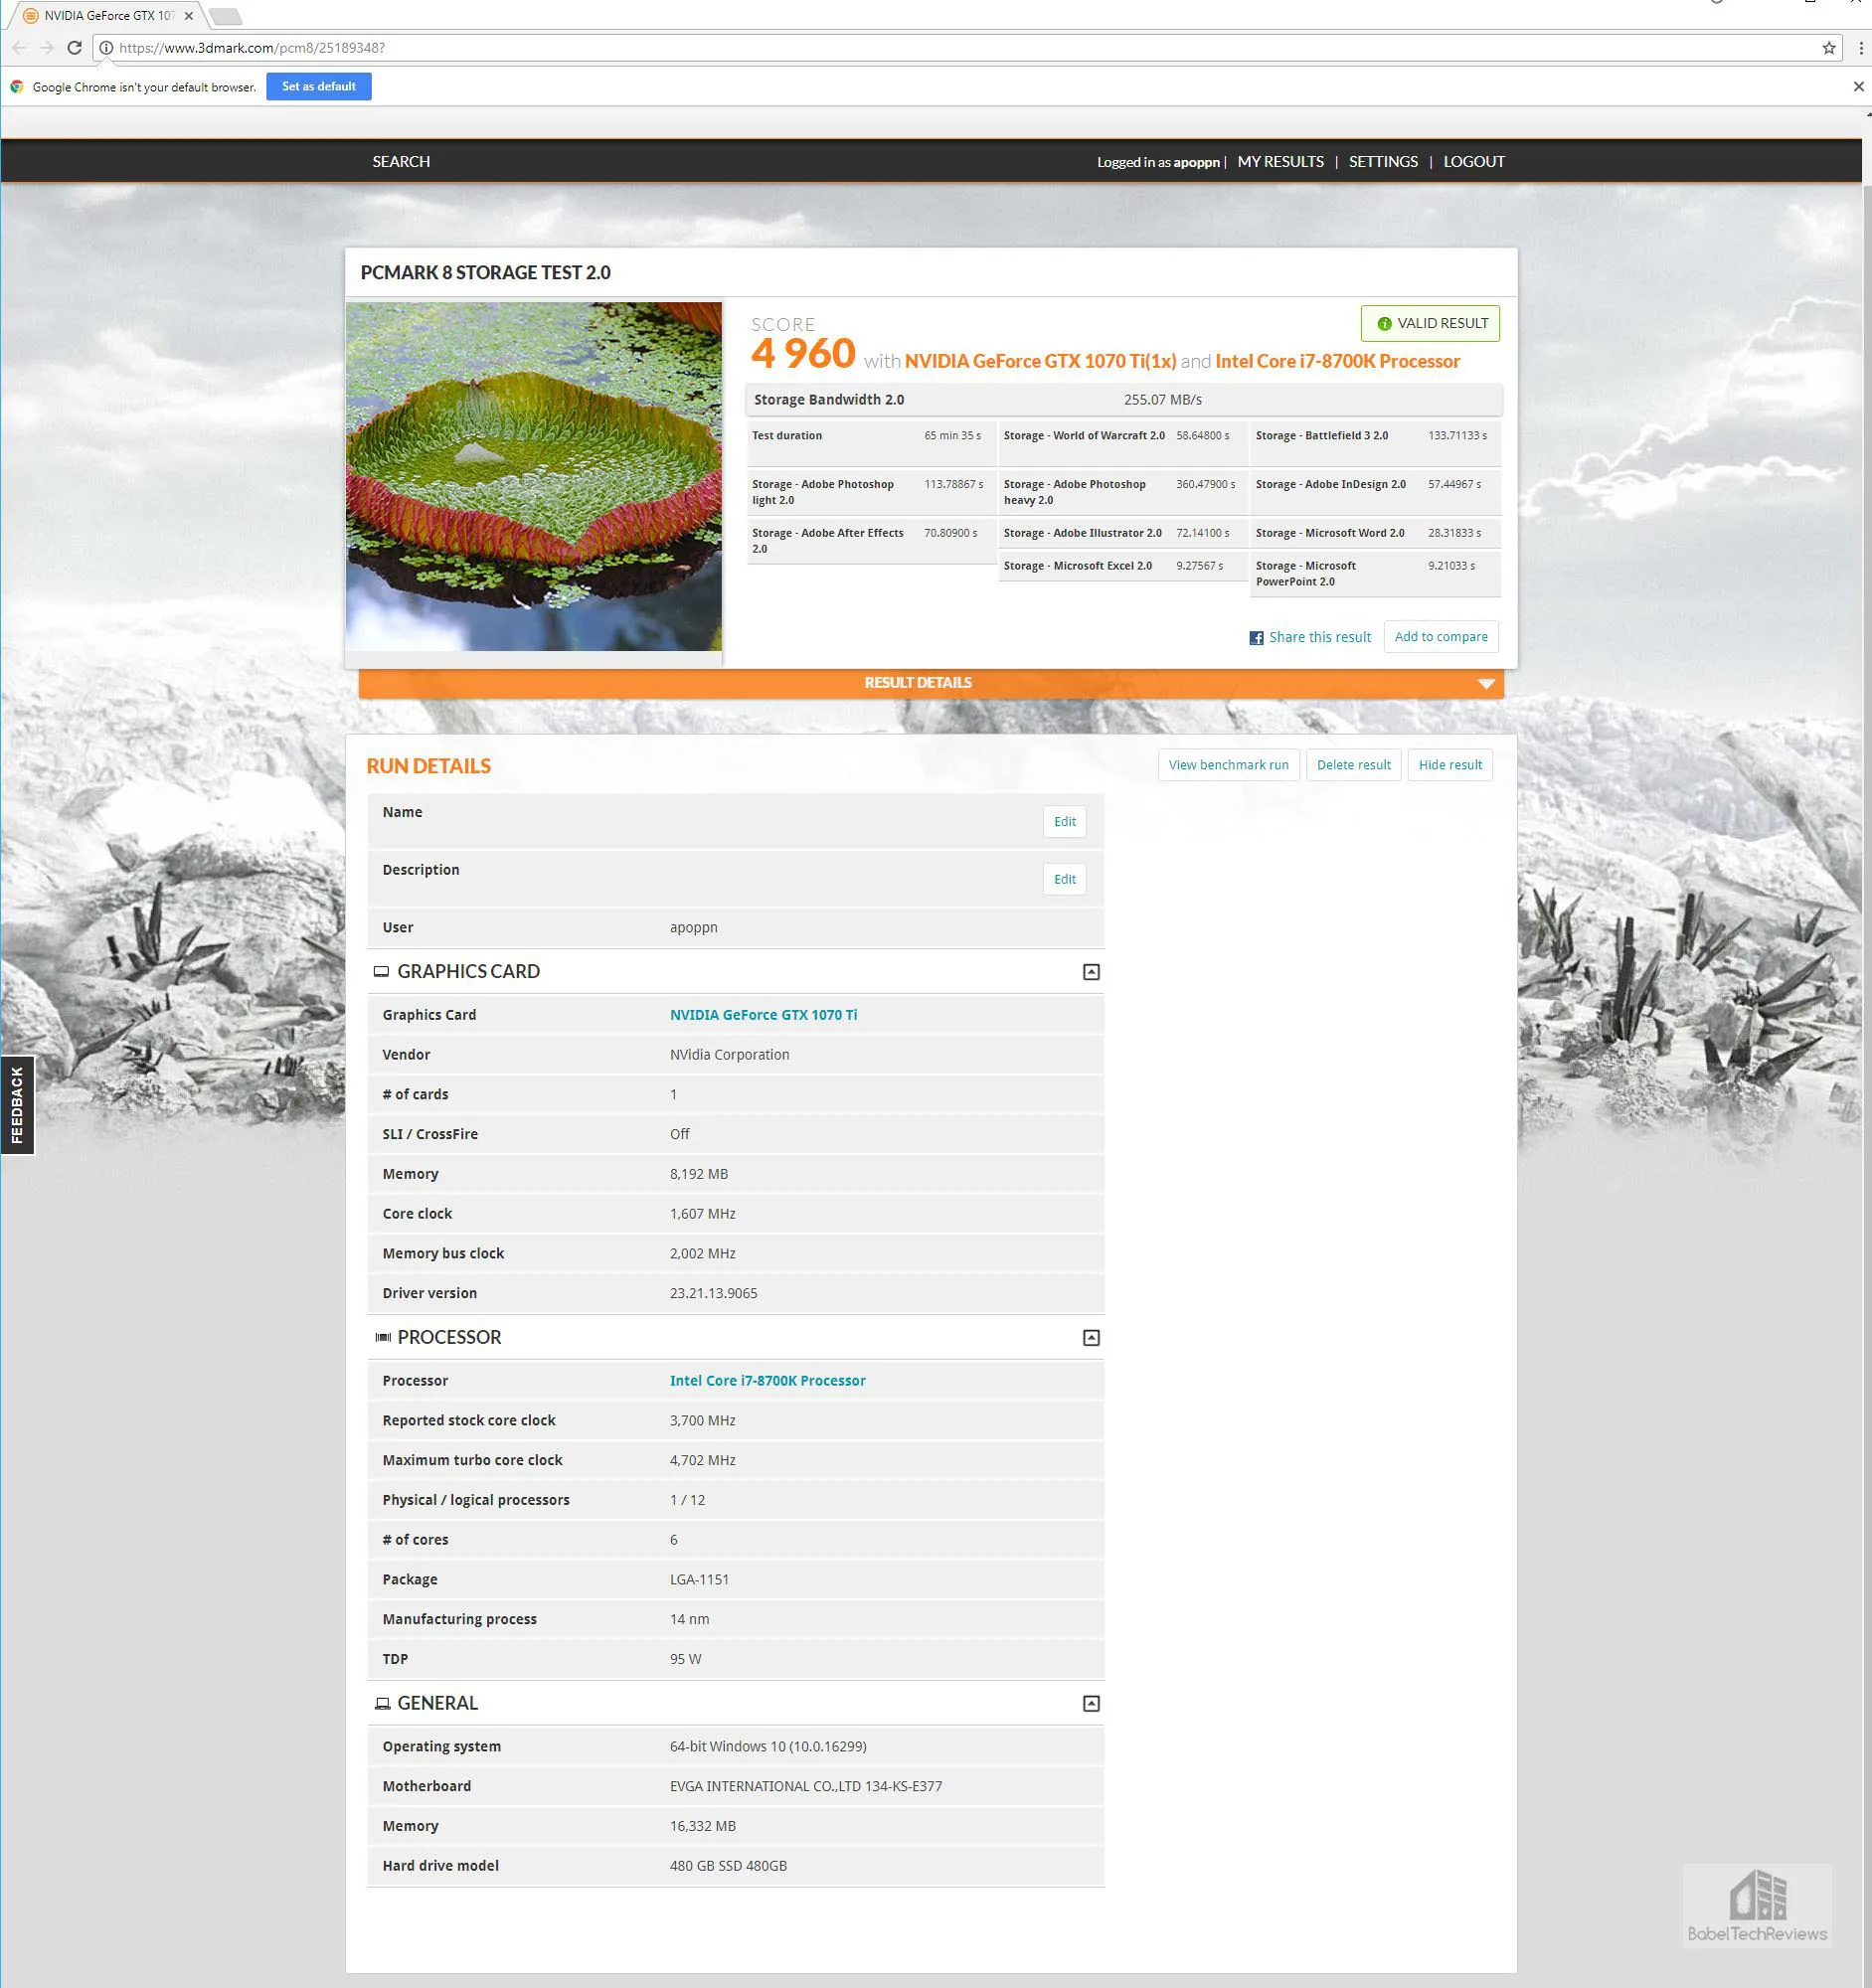Click the Operating system value Windows 10
This screenshot has height=1988, width=1872.
(x=768, y=1747)
